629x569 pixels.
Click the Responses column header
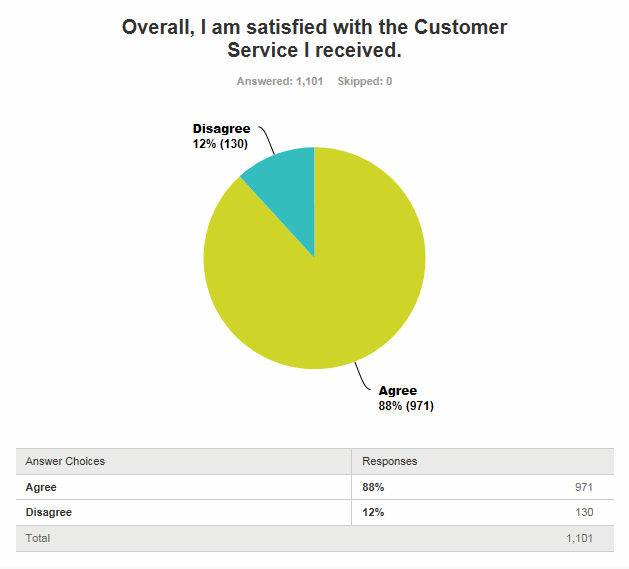tap(390, 461)
